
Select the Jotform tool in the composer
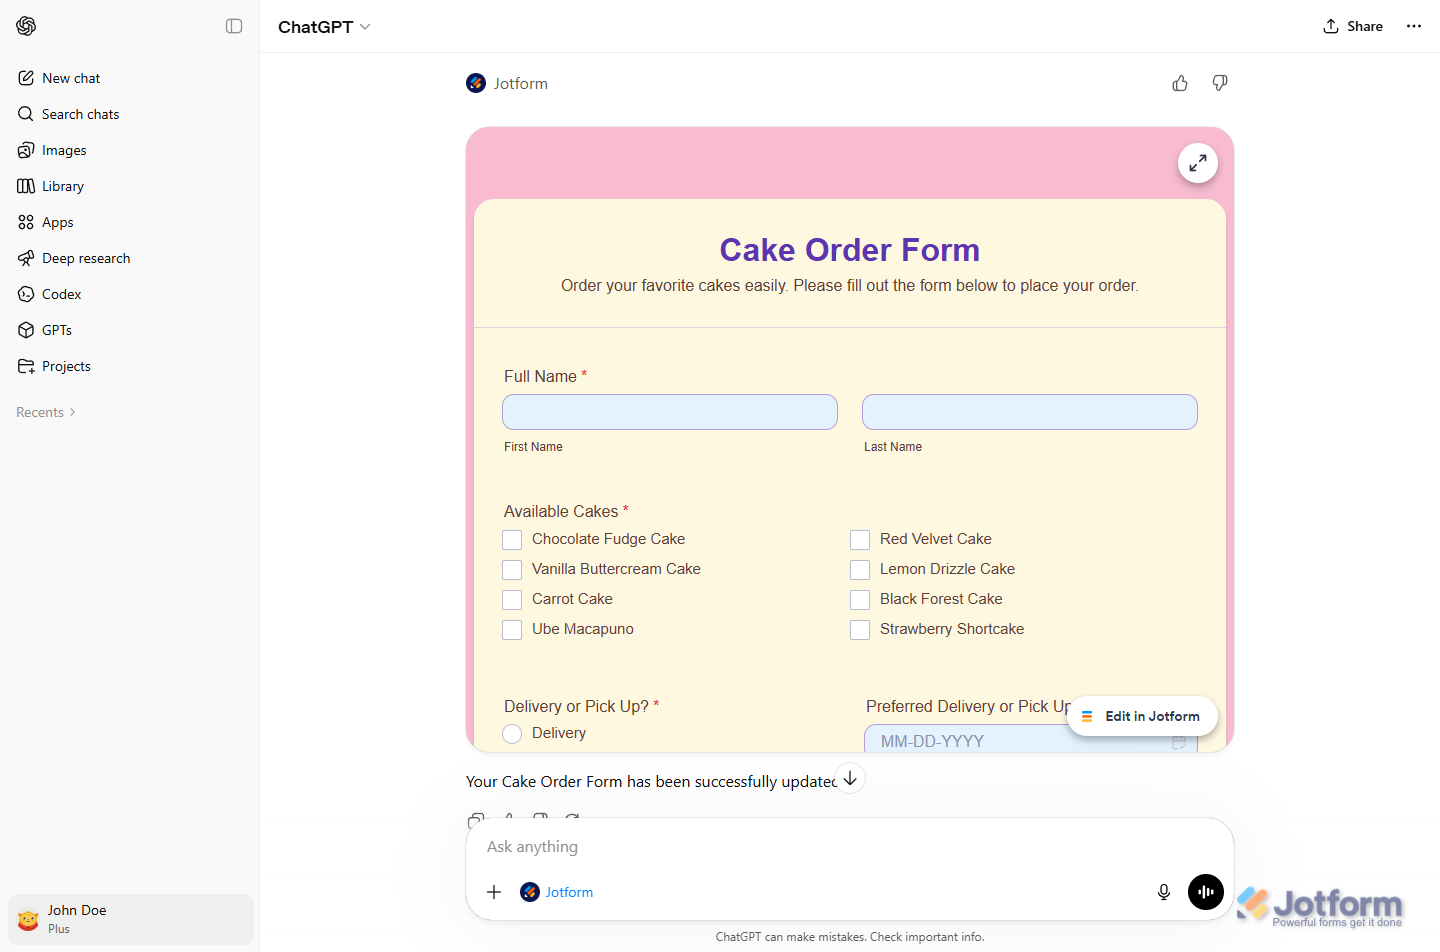click(x=556, y=891)
